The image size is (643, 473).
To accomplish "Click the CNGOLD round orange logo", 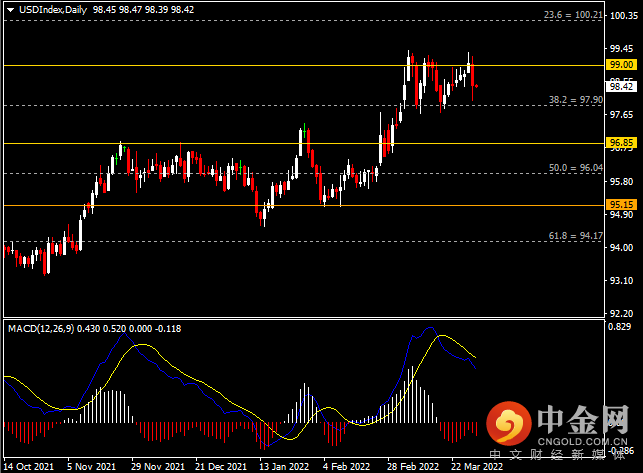I will (508, 423).
